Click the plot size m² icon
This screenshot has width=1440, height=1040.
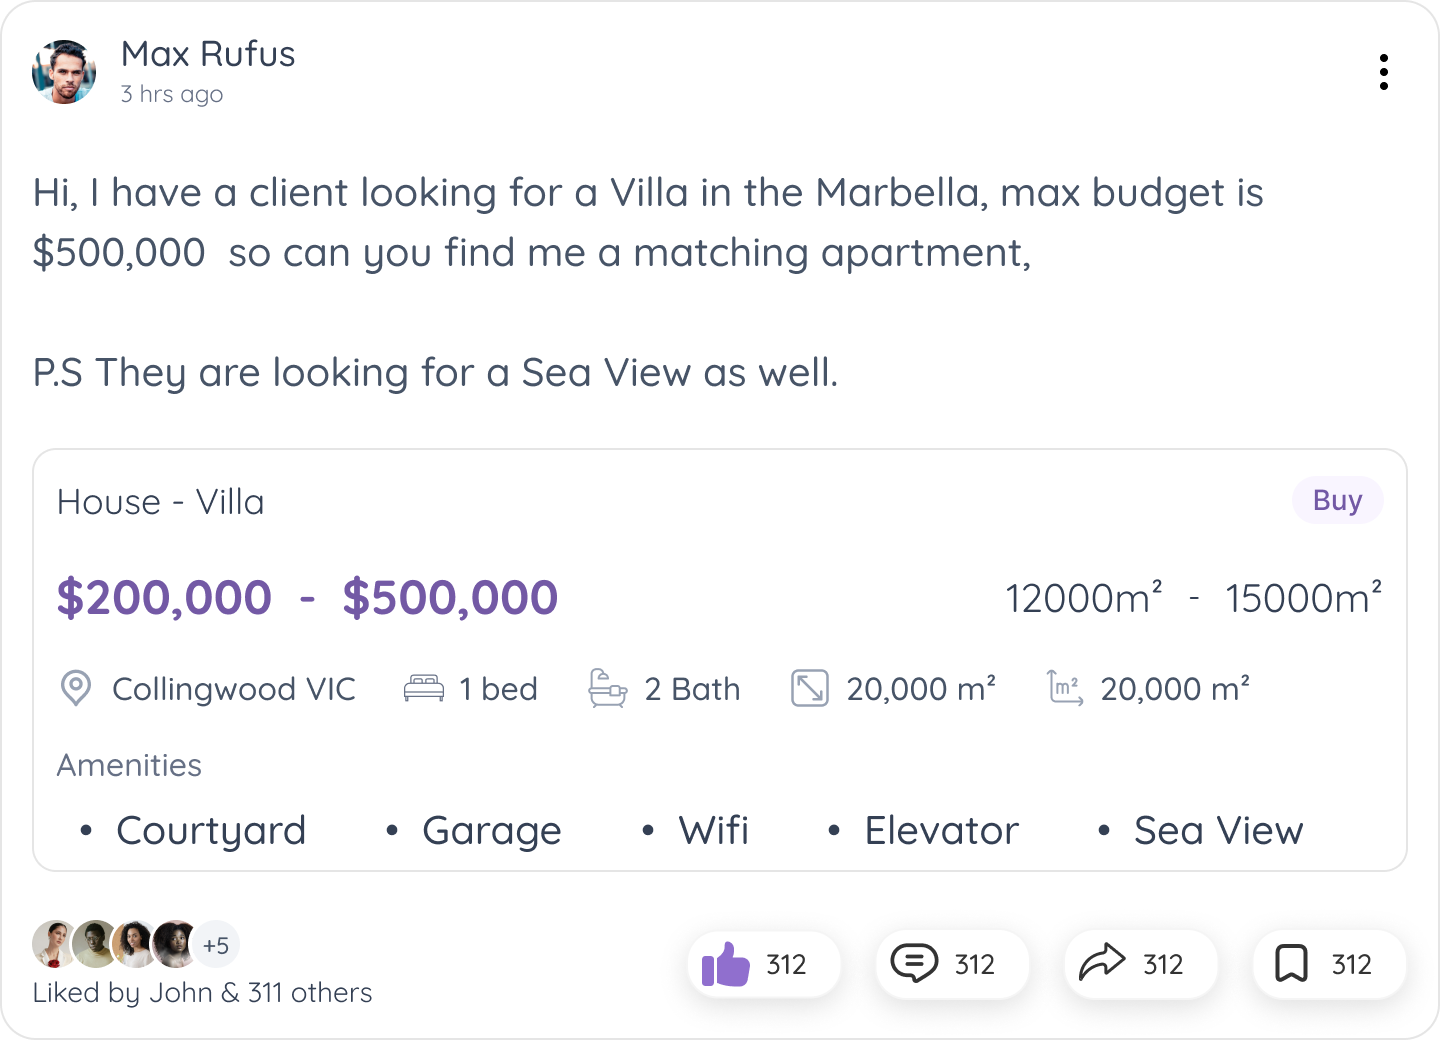[x=1065, y=688]
